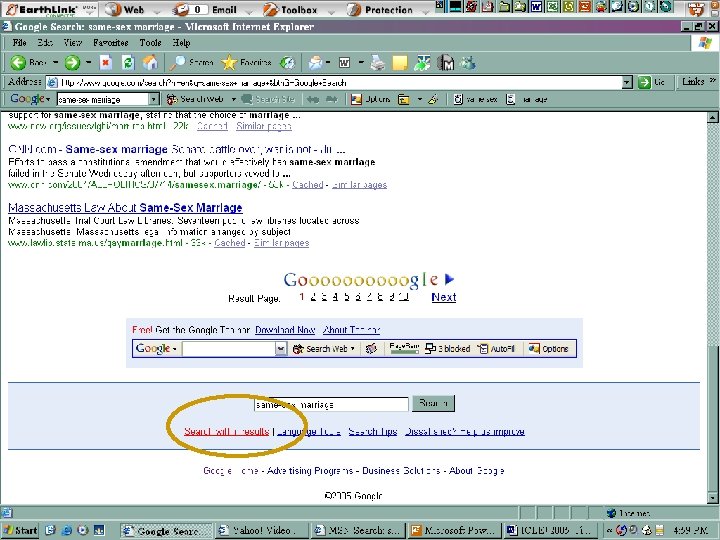Click the Mail envelope icon

(x=315, y=62)
